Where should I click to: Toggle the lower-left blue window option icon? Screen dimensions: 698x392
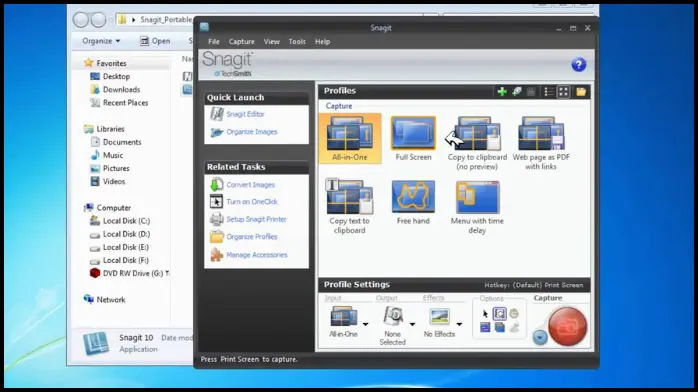(x=485, y=328)
